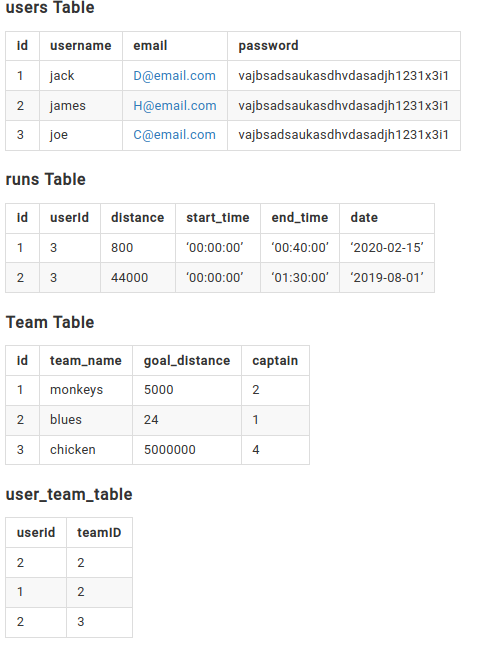Select the 'jack' username cell
Screen dimensions: 479x649
(81, 76)
